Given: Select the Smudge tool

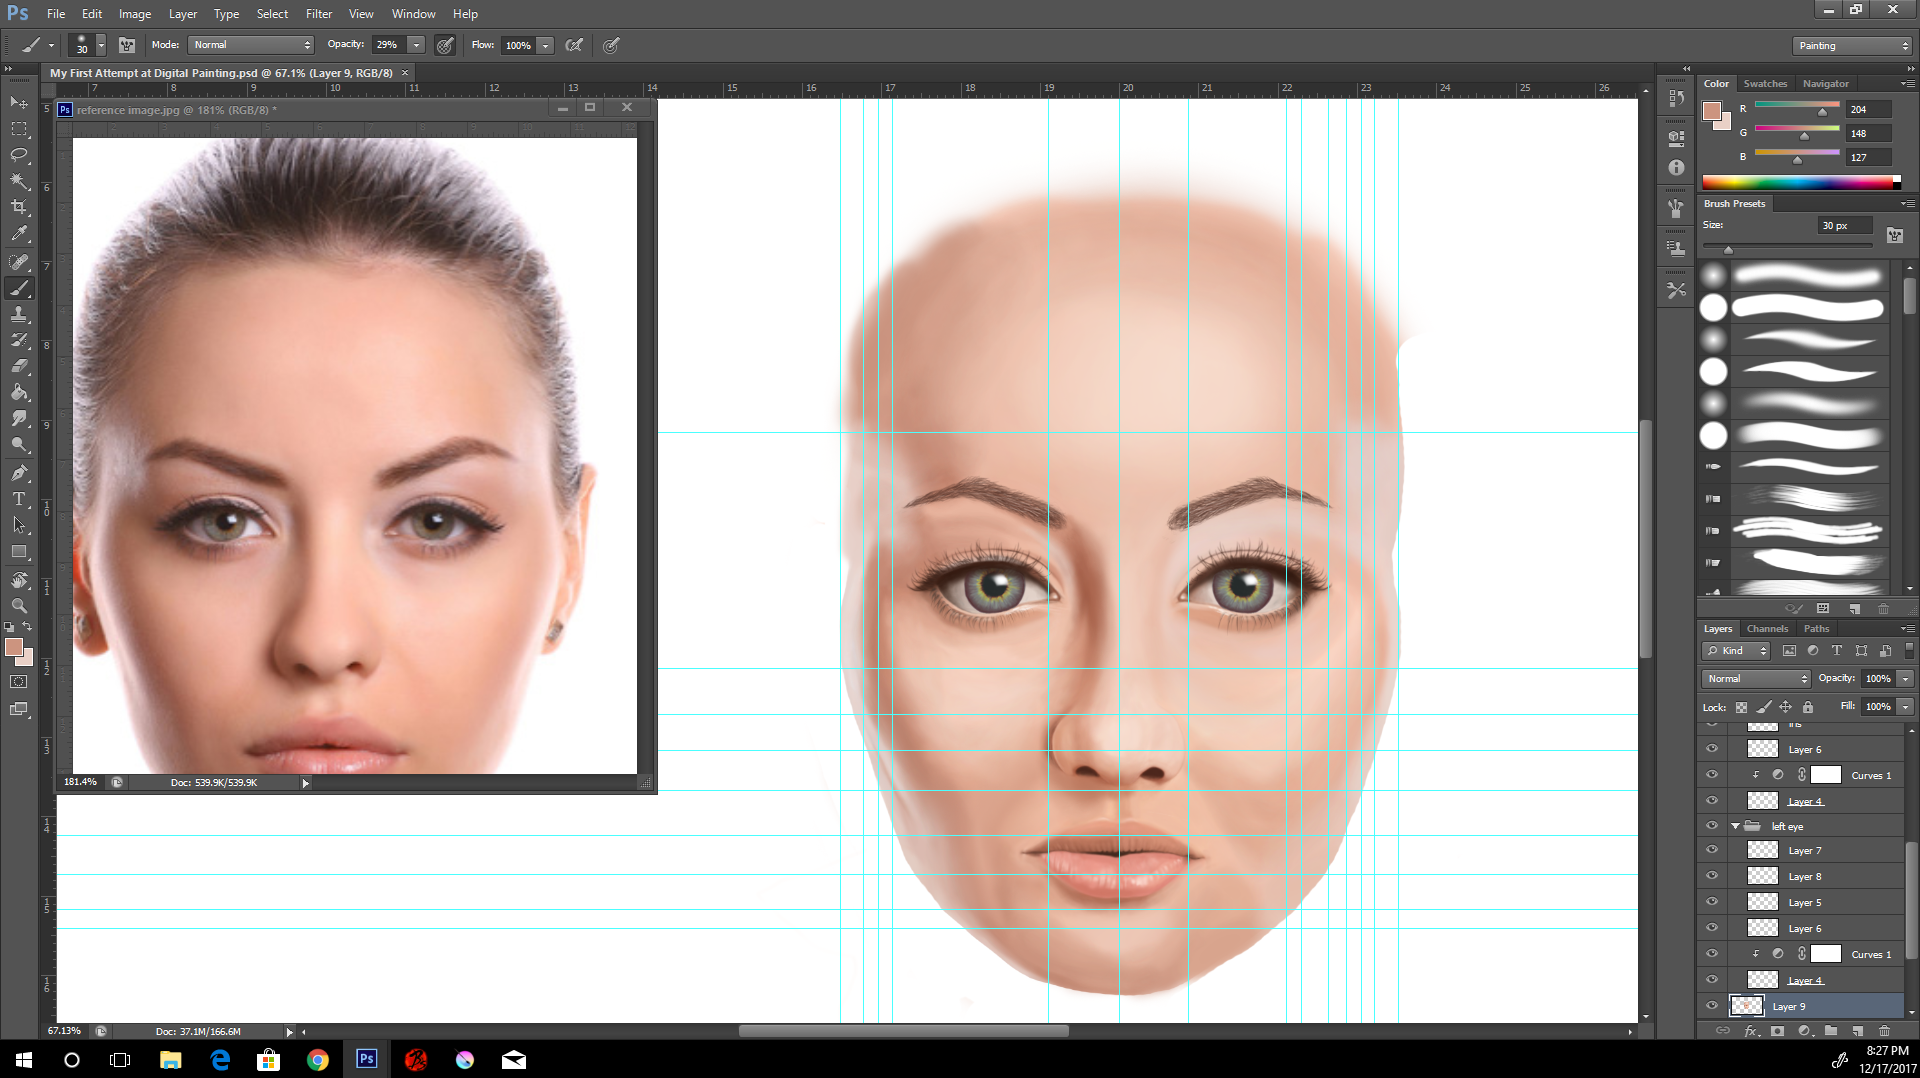Looking at the screenshot, I should coord(19,418).
